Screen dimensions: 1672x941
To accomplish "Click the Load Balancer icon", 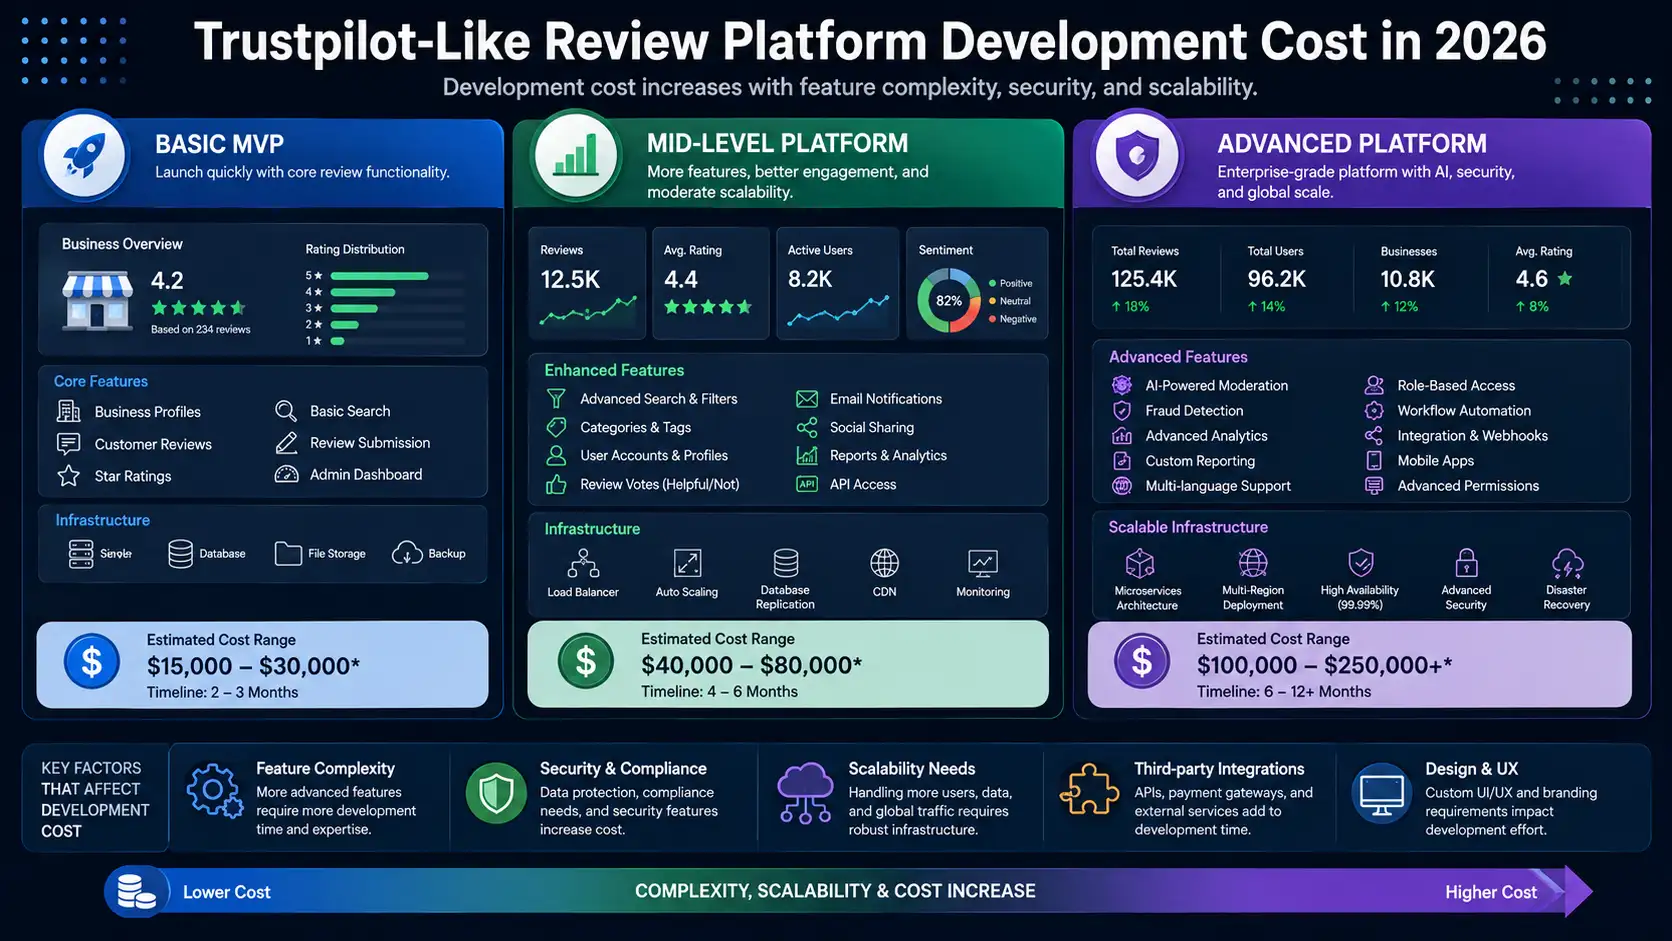I will 583,563.
